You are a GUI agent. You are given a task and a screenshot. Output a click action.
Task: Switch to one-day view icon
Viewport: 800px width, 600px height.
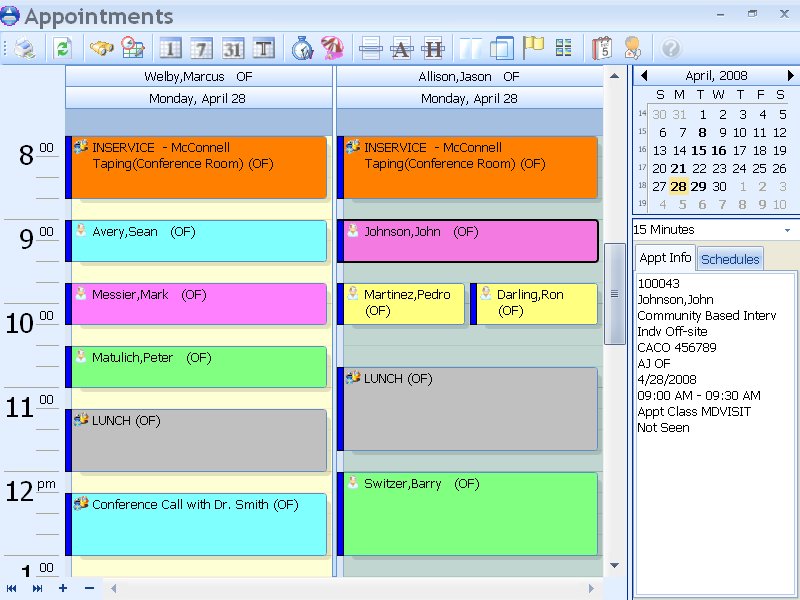tap(170, 49)
